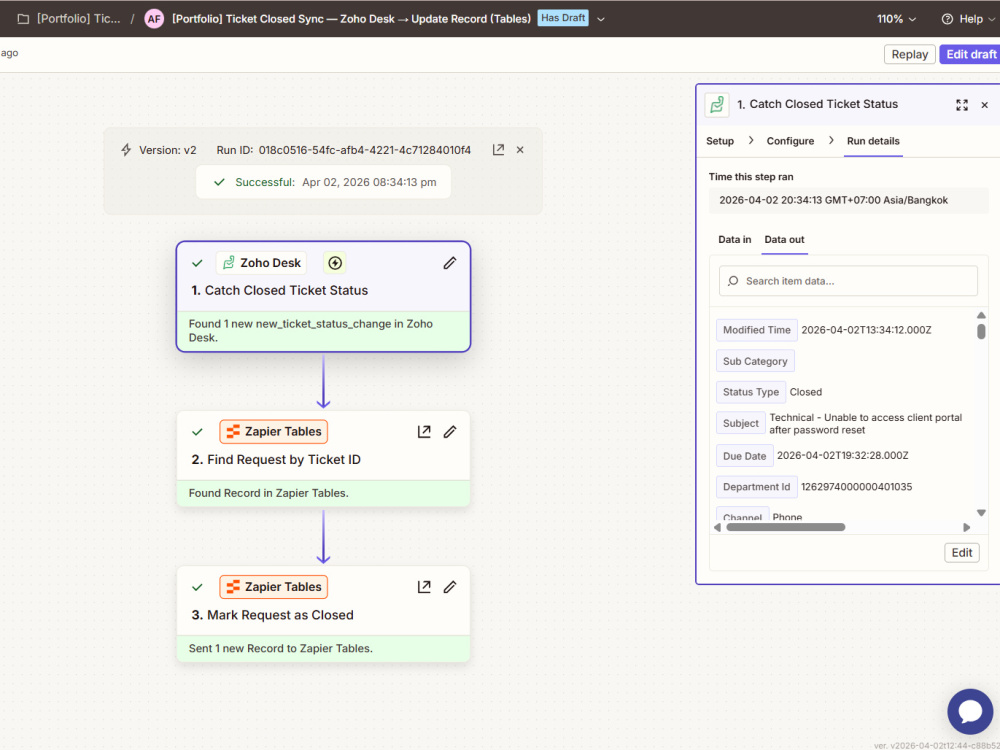Viewport: 1000px width, 750px height.
Task: Select the Find Request by Ticket ID step
Action: pyautogui.click(x=323, y=459)
